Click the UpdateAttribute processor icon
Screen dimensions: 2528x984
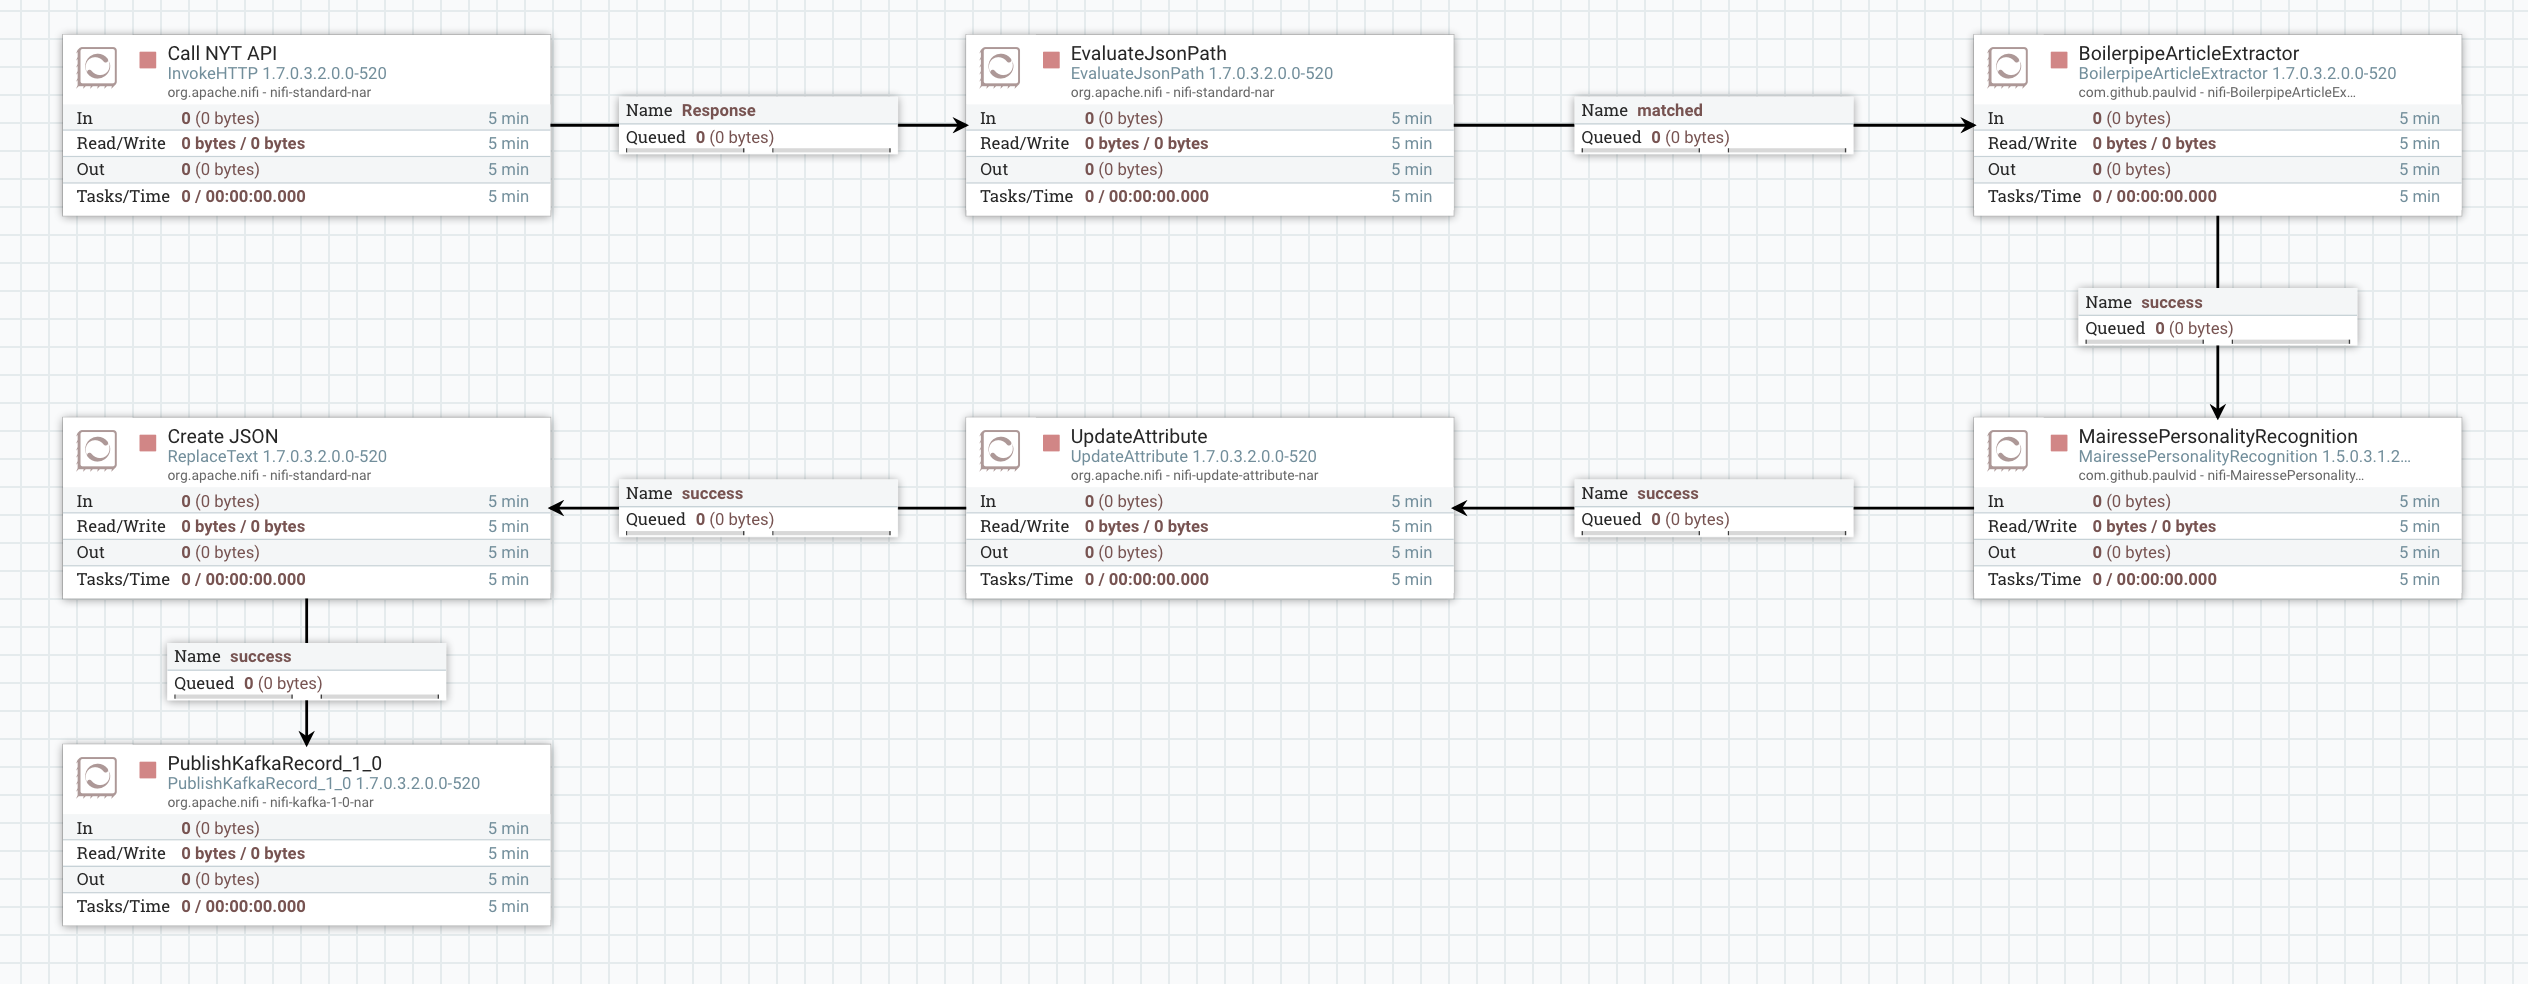click(x=1000, y=451)
